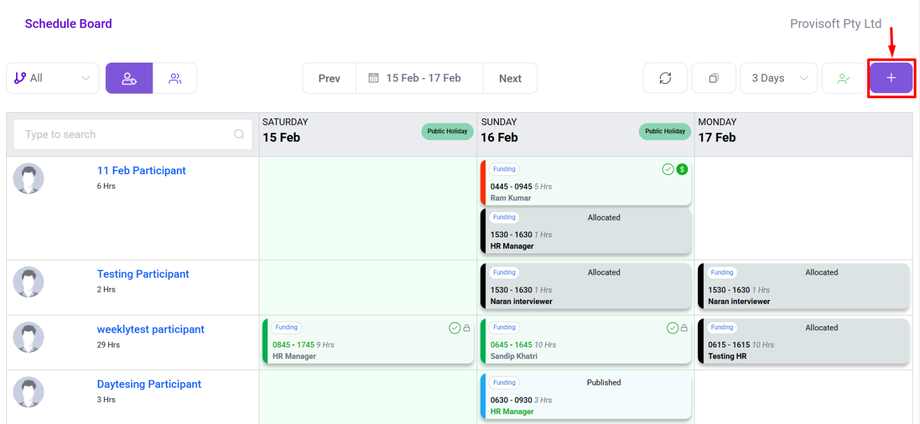This screenshot has width=920, height=424.
Task: Open the weeklytest participant link
Action: [x=150, y=329]
